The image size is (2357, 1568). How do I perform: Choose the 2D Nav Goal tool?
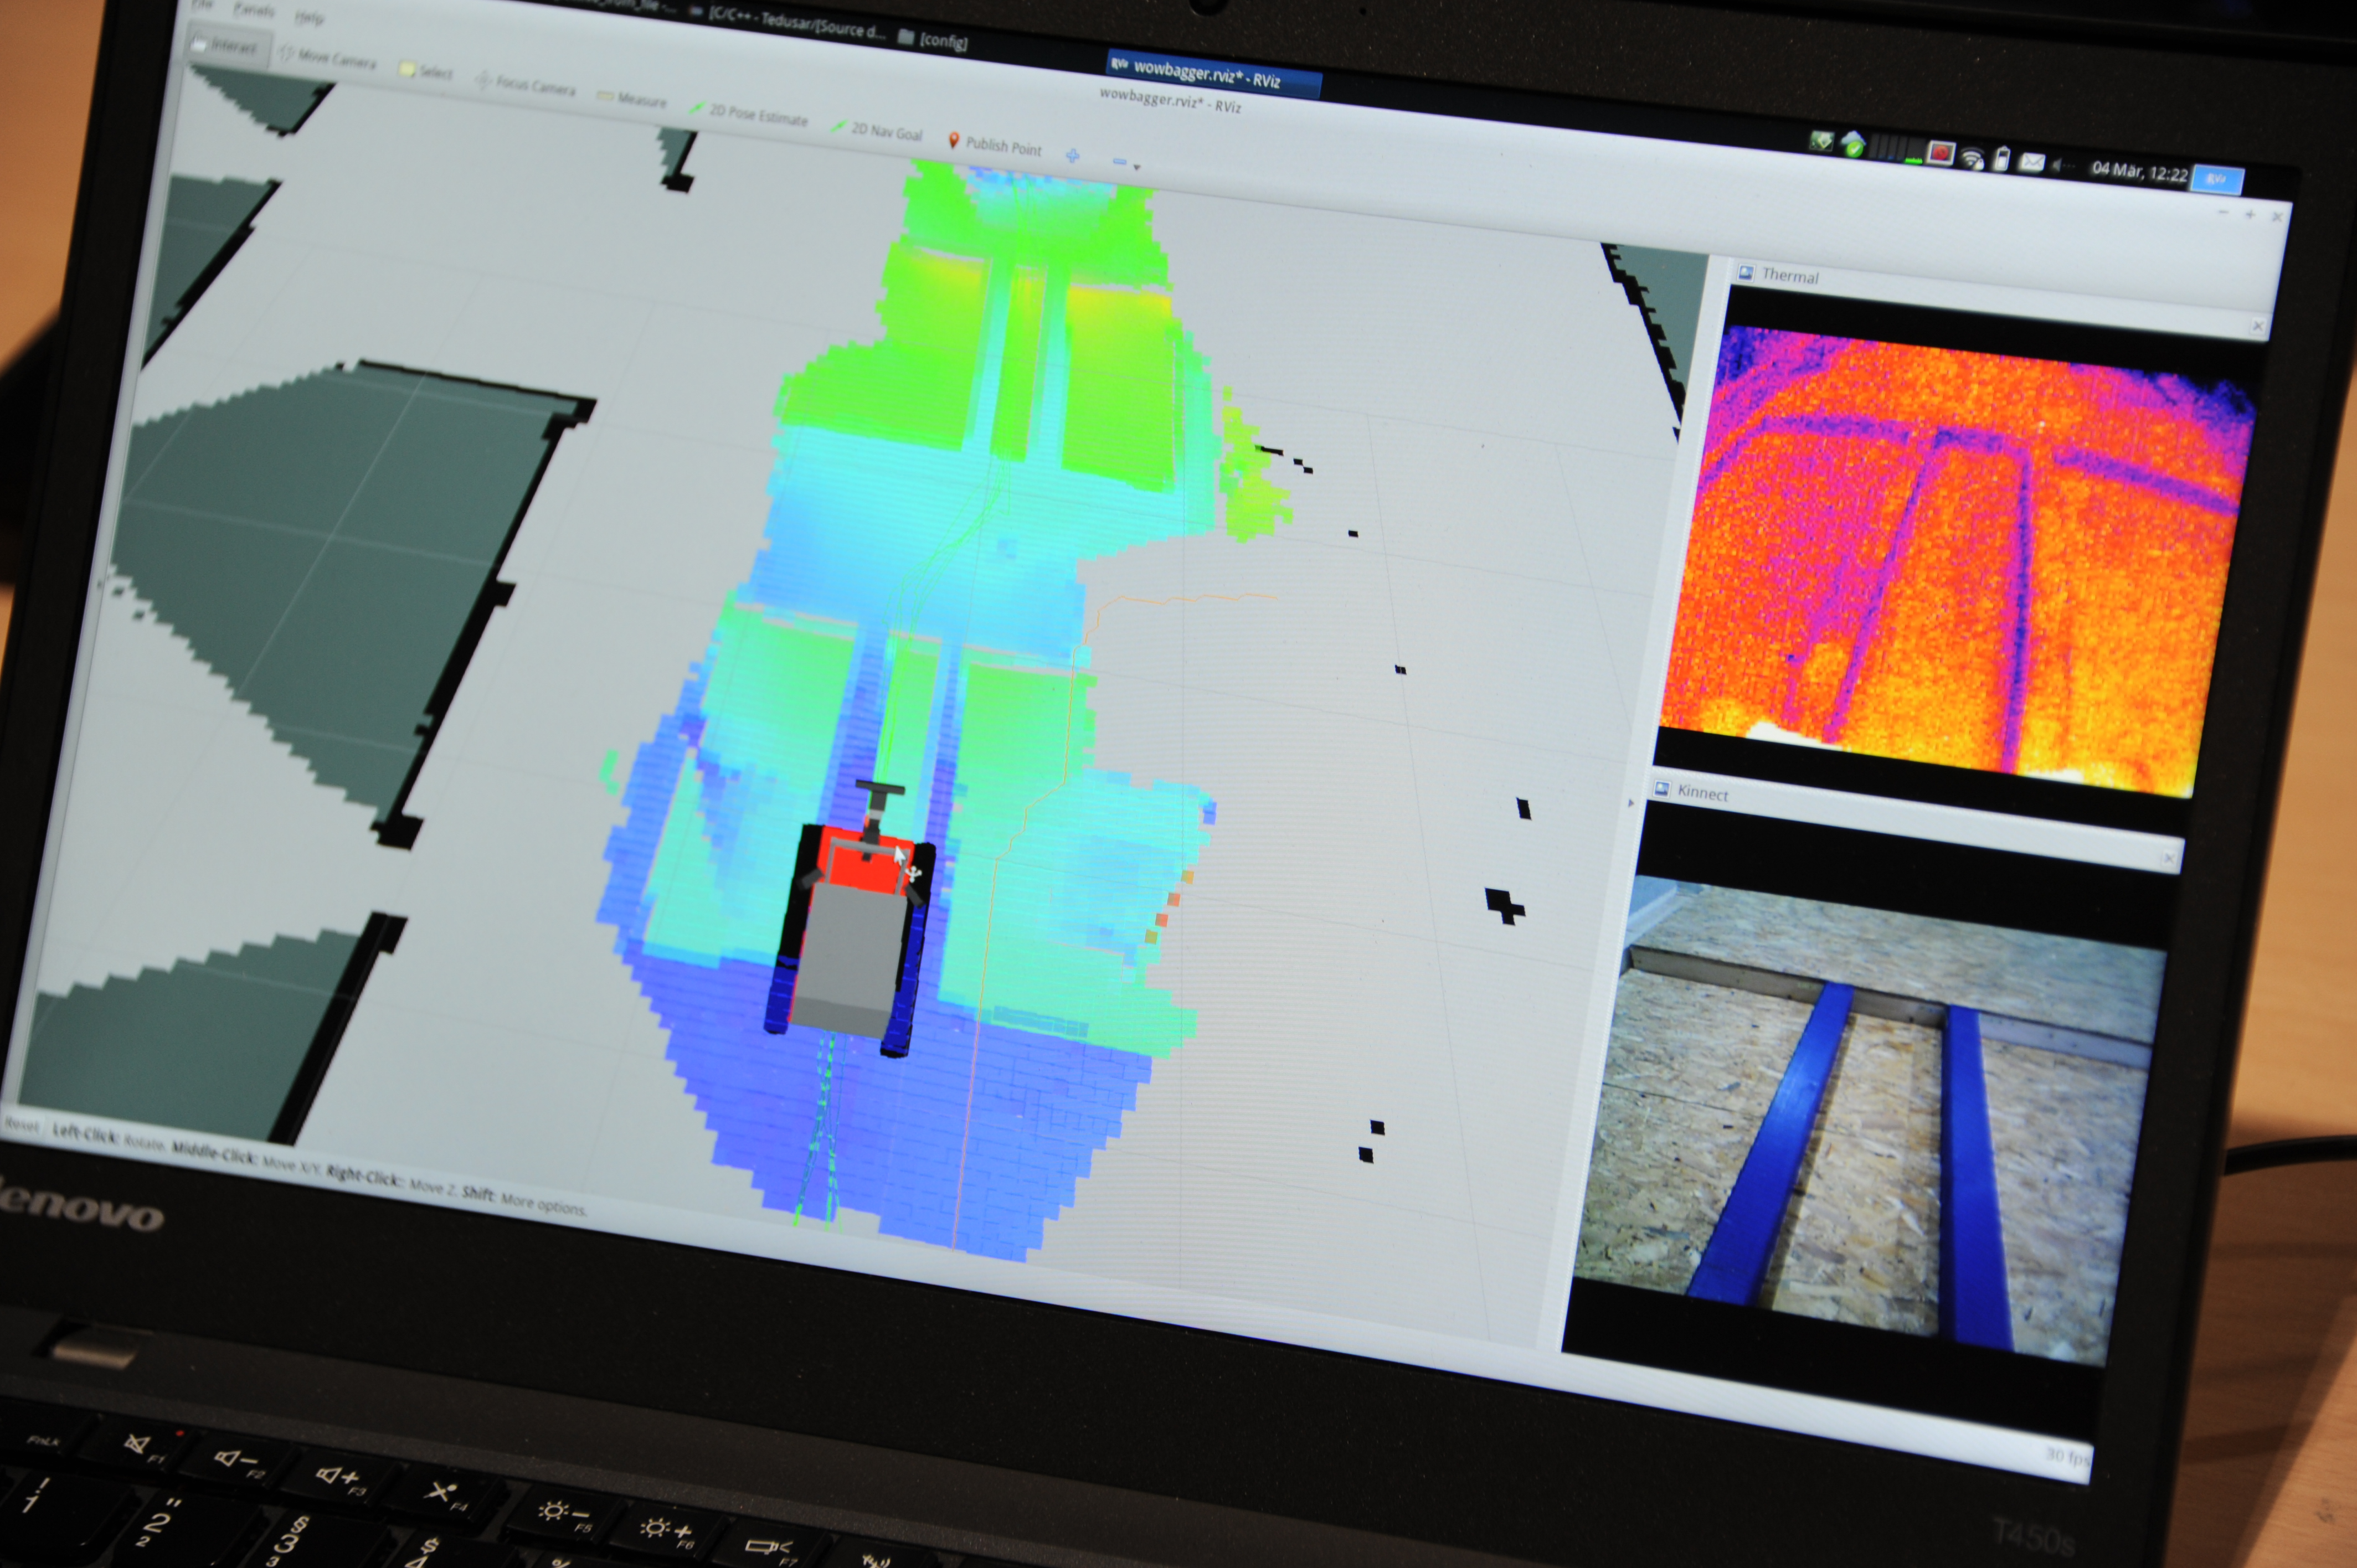pos(877,130)
